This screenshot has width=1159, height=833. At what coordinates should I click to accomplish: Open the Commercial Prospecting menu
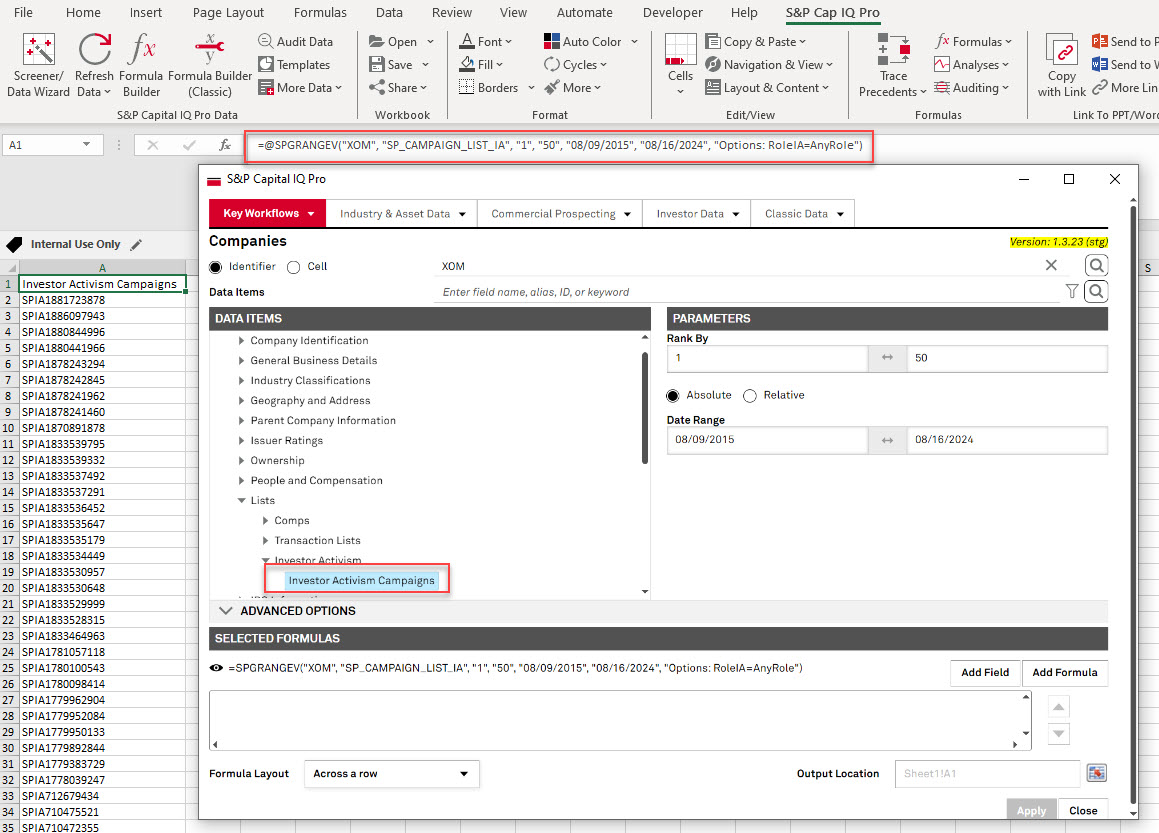(560, 214)
